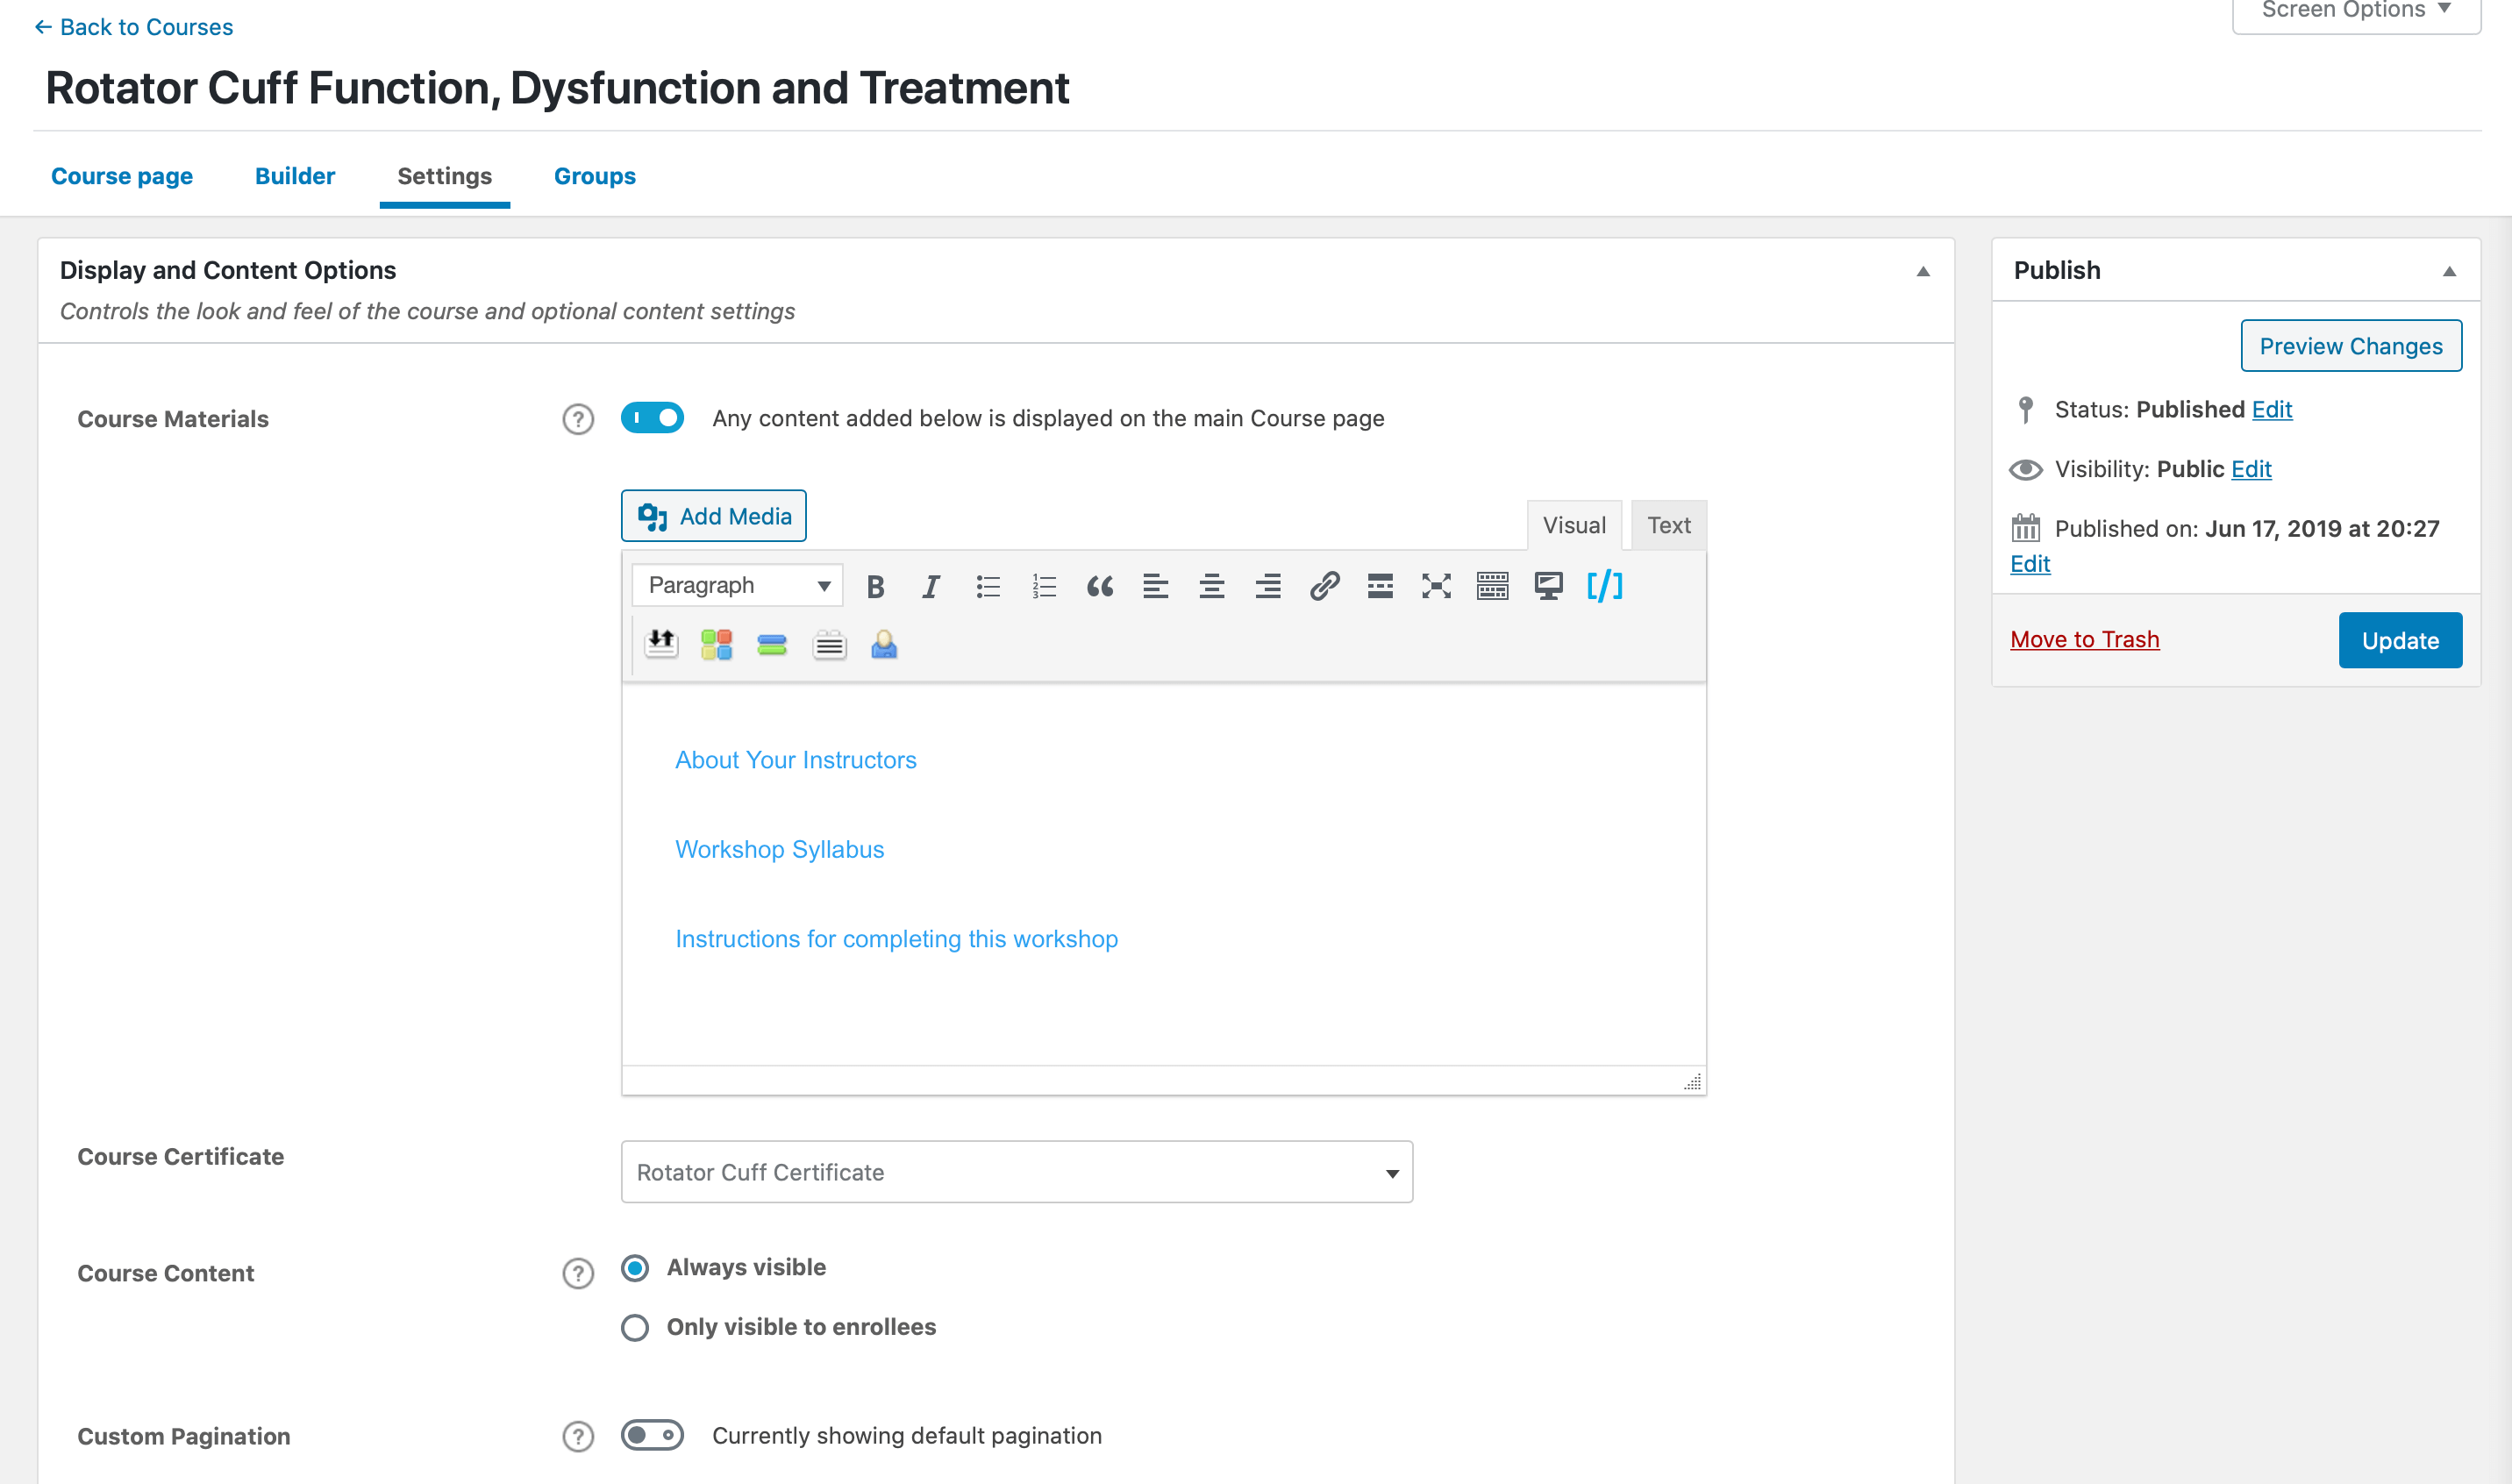The height and width of the screenshot is (1484, 2512).
Task: Switch editor to Visual tab
Action: point(1574,525)
